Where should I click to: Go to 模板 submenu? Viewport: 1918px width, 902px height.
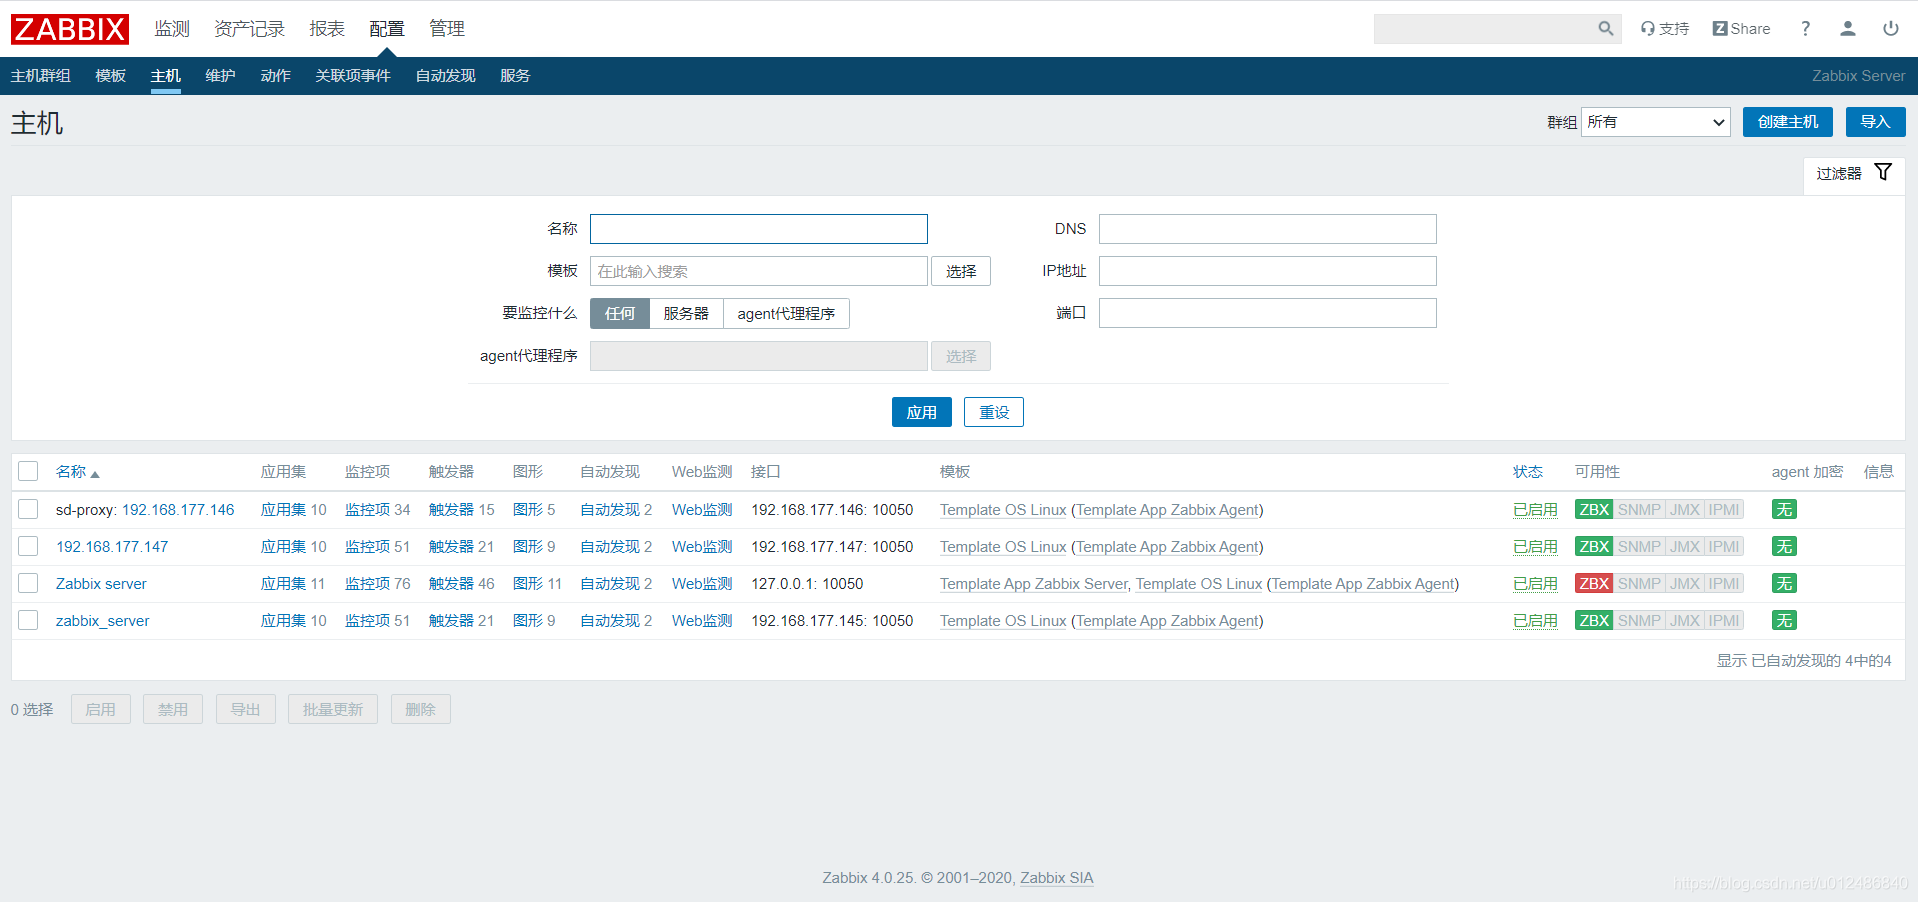pyautogui.click(x=111, y=76)
